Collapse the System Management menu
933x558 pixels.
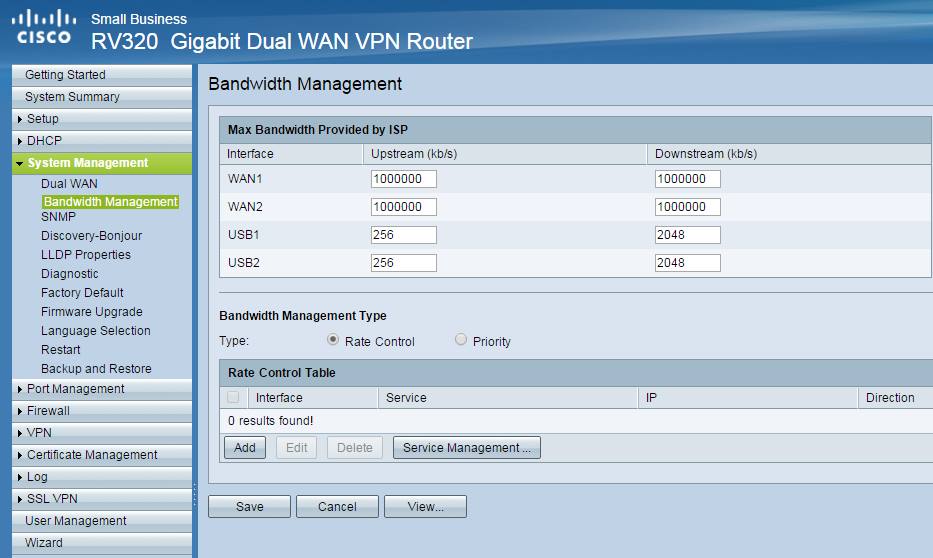pos(102,163)
